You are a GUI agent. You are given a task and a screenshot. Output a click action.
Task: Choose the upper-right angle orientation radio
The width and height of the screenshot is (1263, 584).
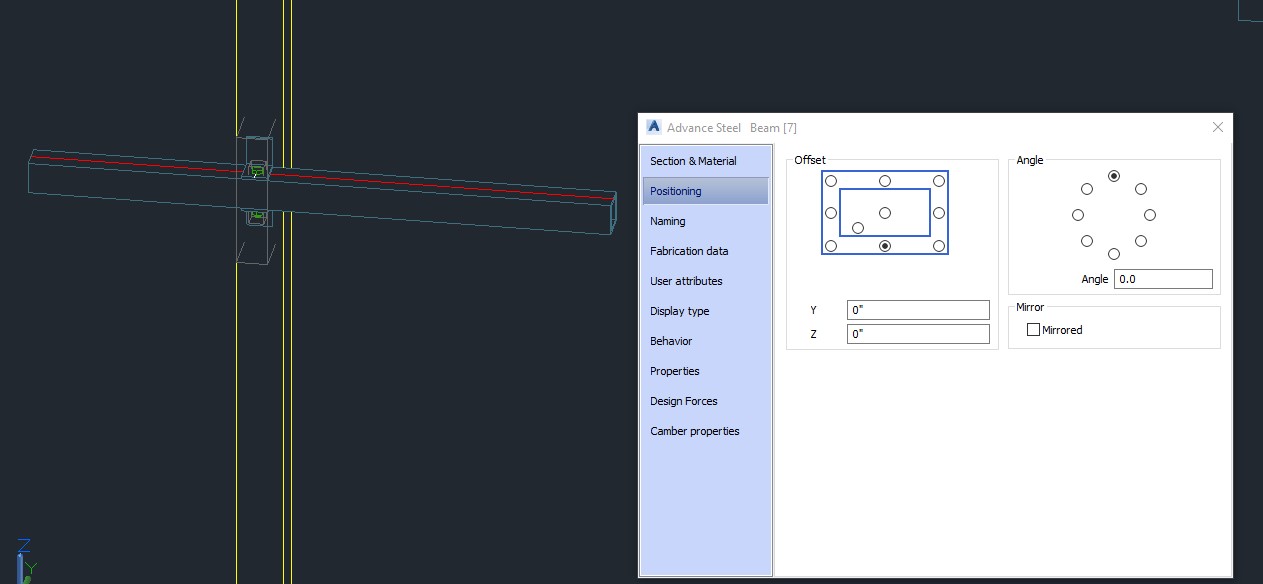point(1140,187)
